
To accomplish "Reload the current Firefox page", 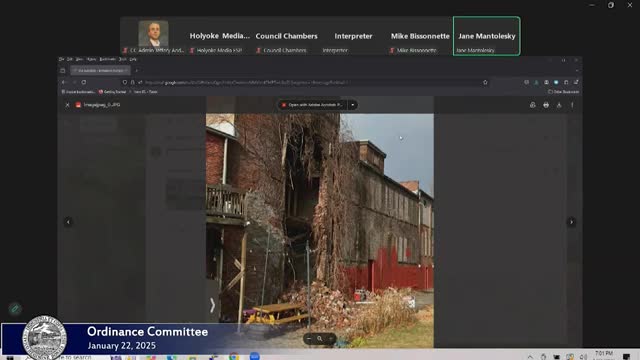I will coord(84,82).
